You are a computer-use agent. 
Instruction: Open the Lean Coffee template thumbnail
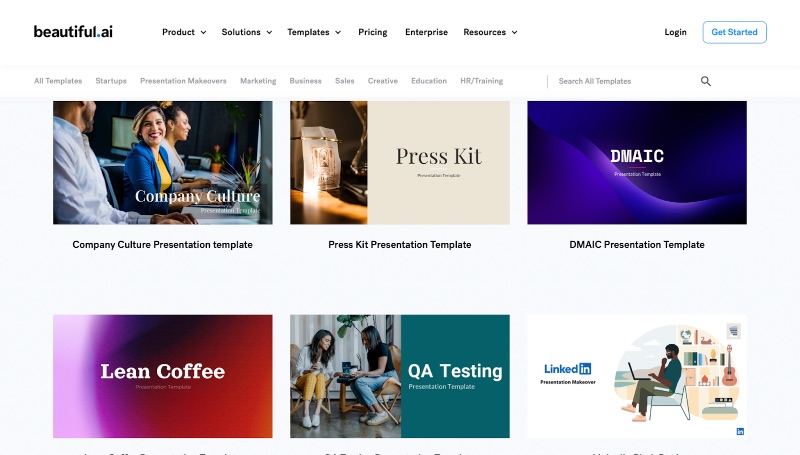coord(162,376)
